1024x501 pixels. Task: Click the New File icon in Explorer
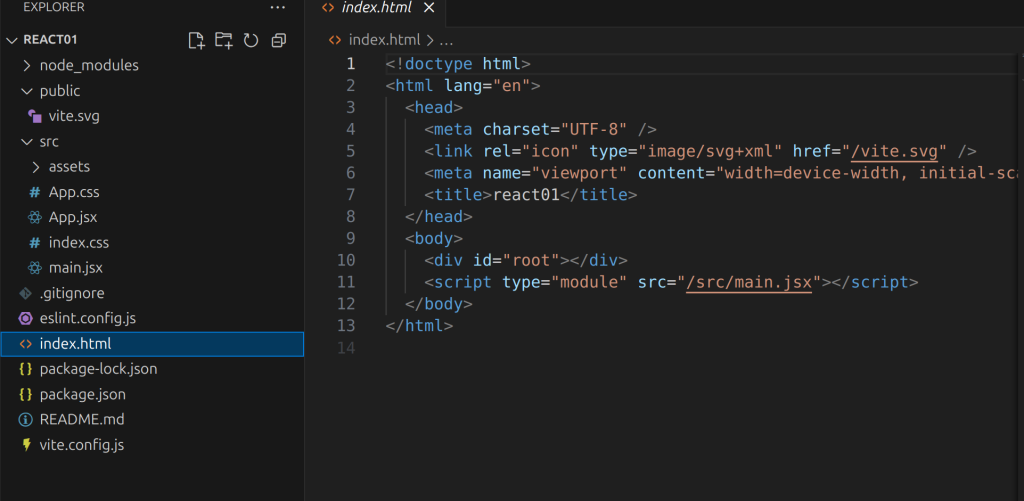[x=197, y=40]
